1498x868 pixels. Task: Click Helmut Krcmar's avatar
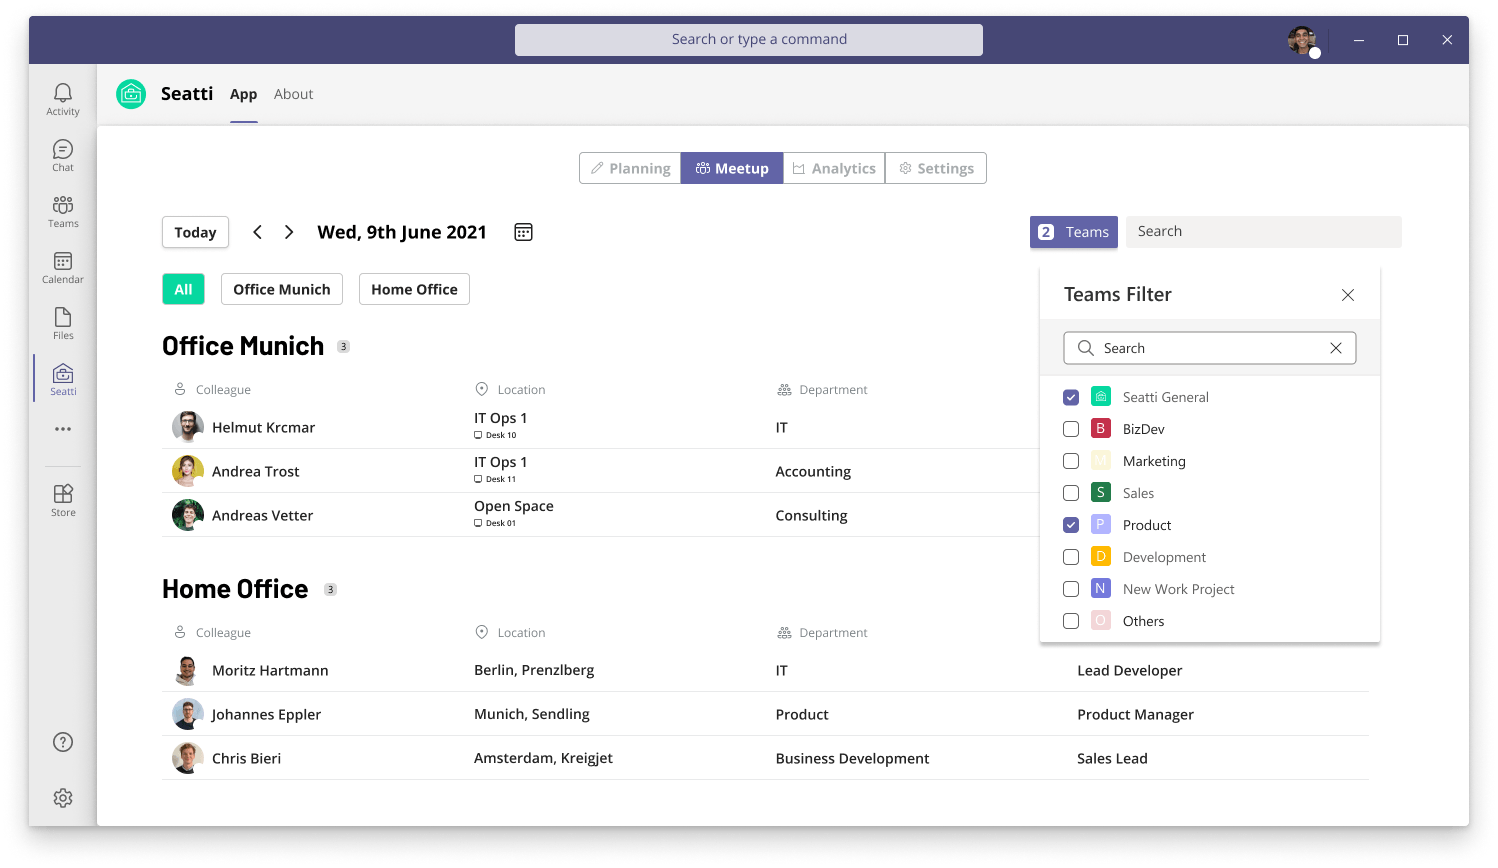tap(188, 427)
